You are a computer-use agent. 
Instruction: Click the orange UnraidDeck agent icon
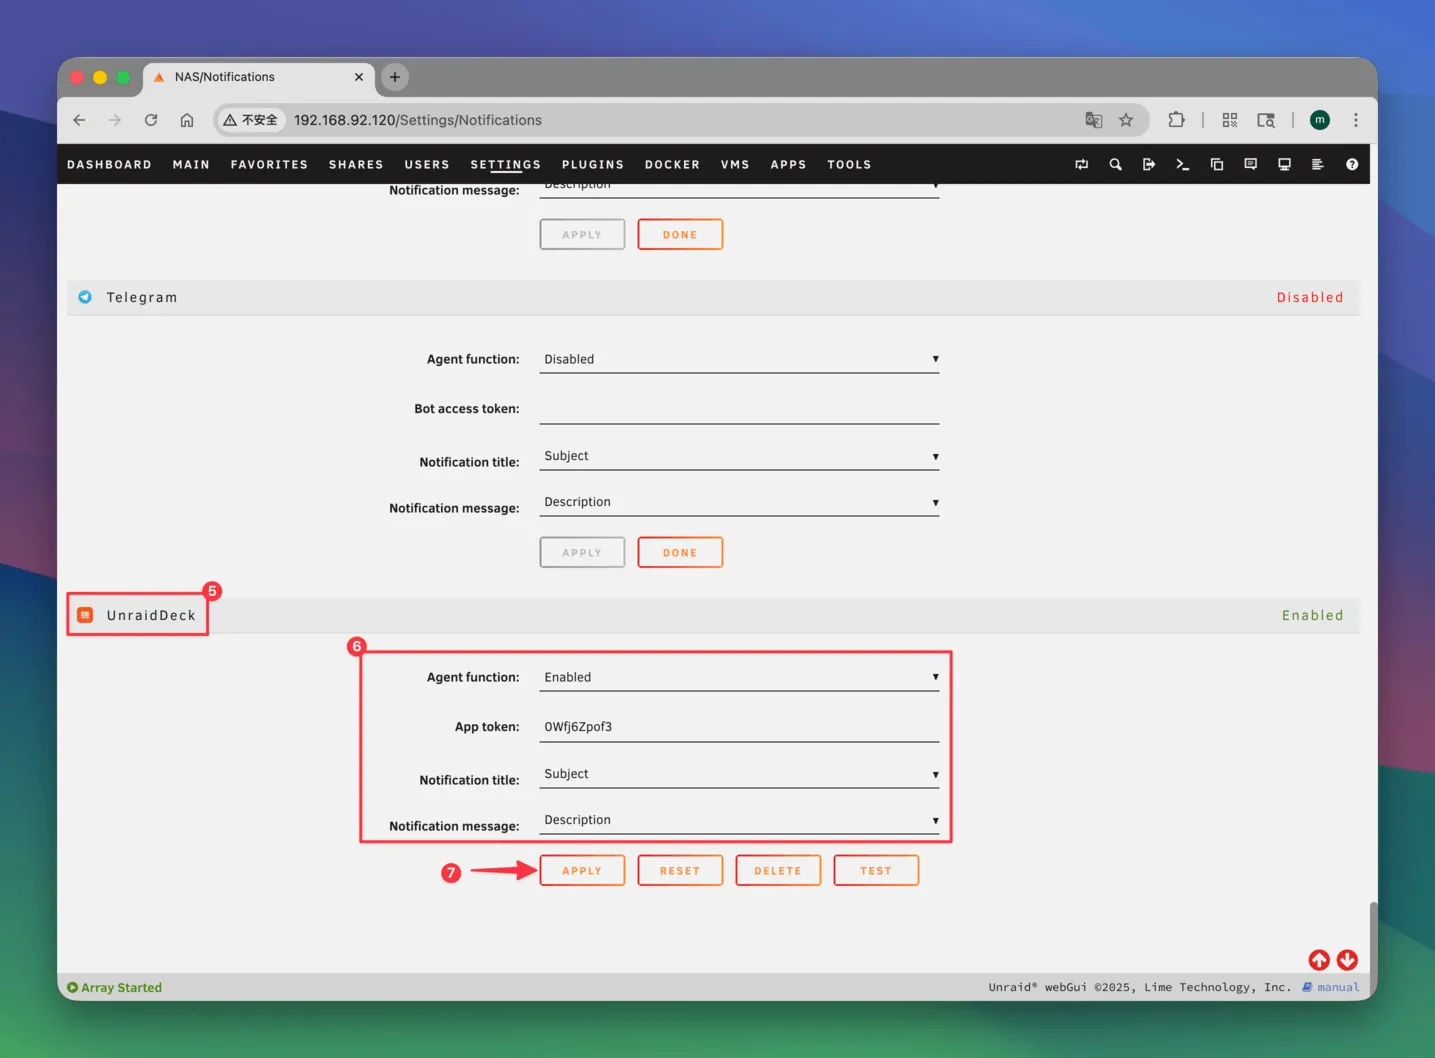(85, 615)
